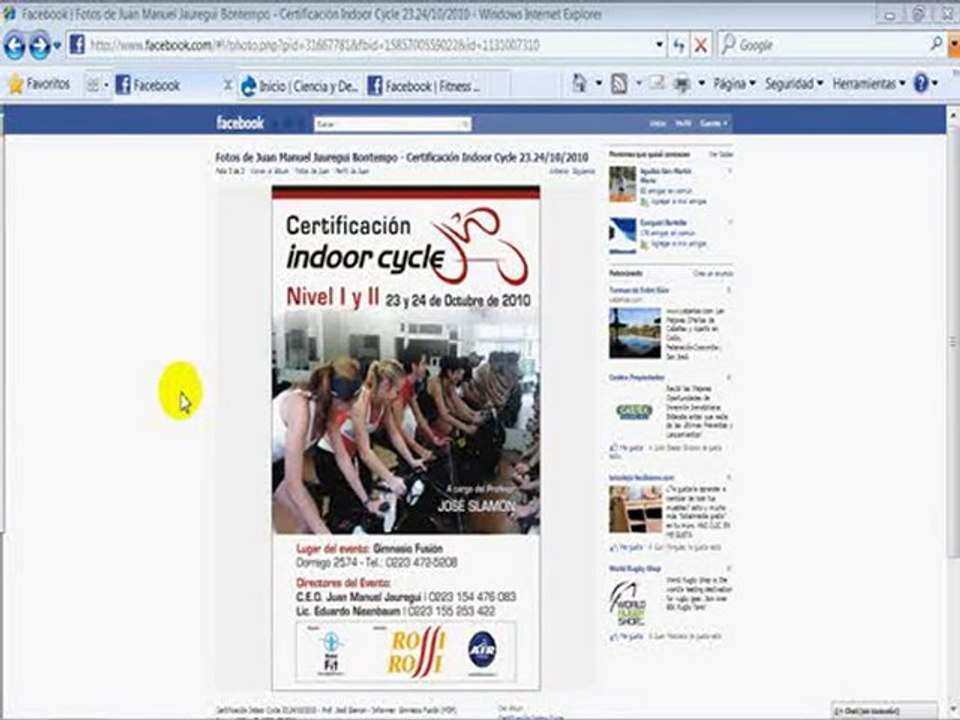Click the facebook.com URL in the address bar
This screenshot has width=960, height=720.
pyautogui.click(x=315, y=45)
